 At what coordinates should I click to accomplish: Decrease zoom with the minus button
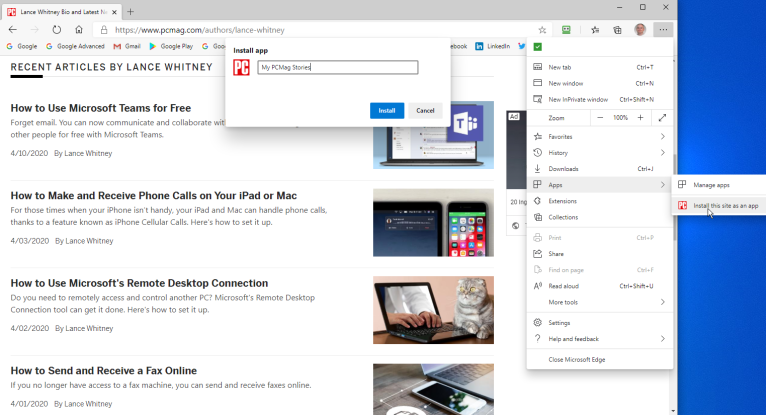600,118
